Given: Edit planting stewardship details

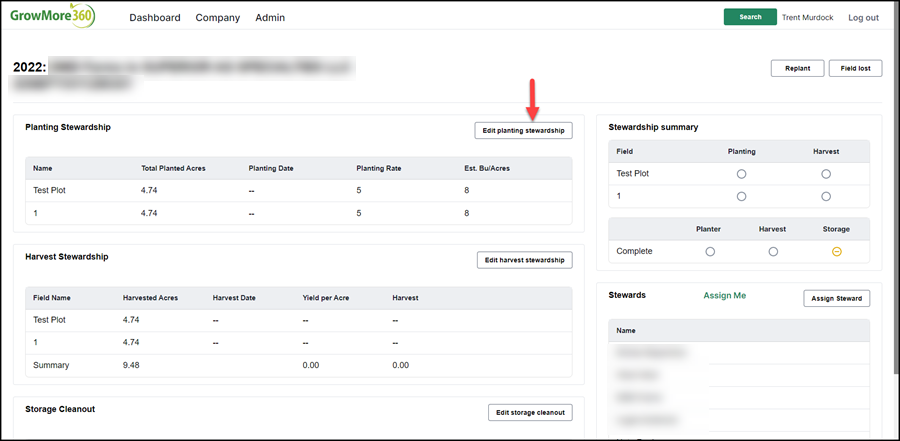Looking at the screenshot, I should (x=523, y=131).
